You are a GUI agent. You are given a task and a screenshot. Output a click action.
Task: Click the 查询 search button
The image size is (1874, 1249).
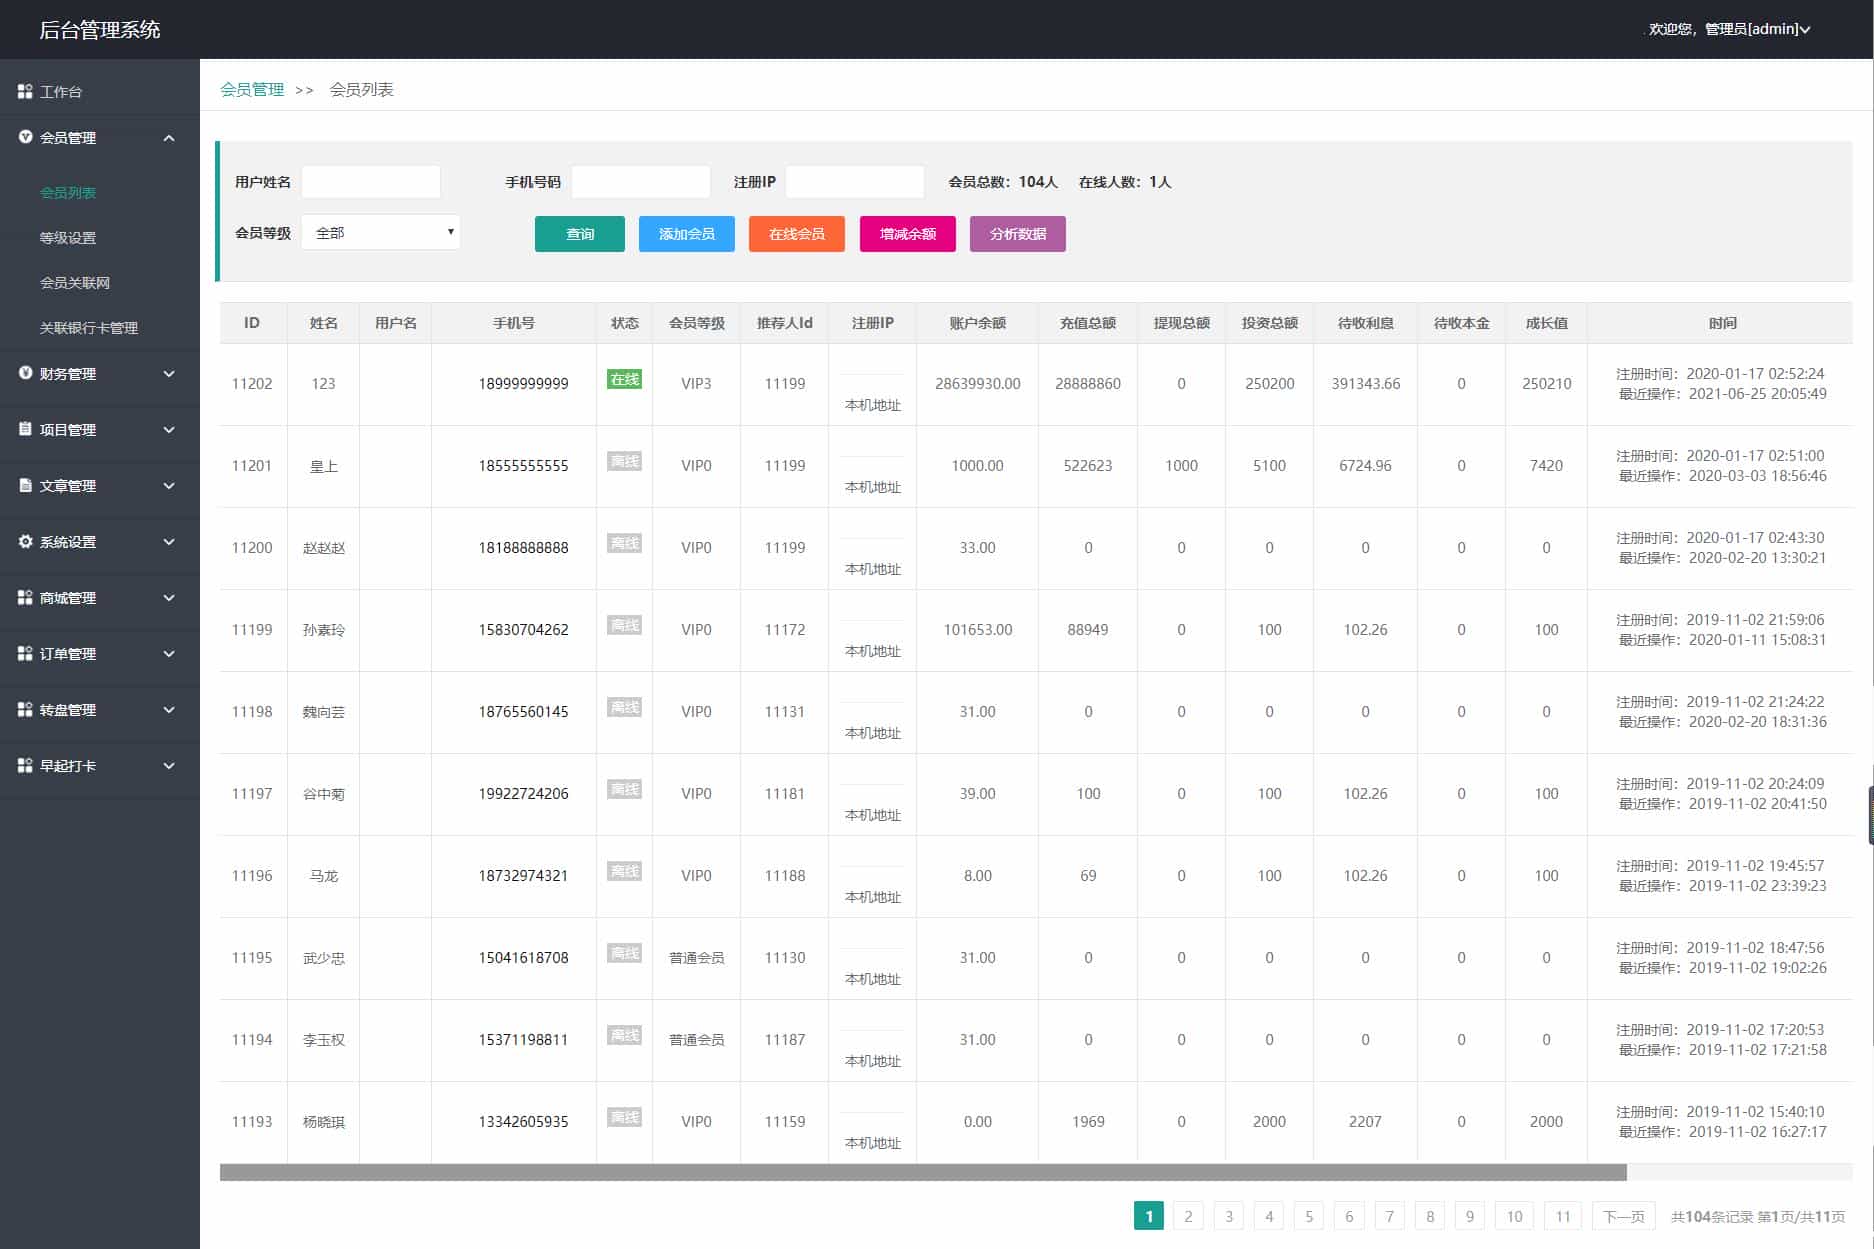[580, 234]
